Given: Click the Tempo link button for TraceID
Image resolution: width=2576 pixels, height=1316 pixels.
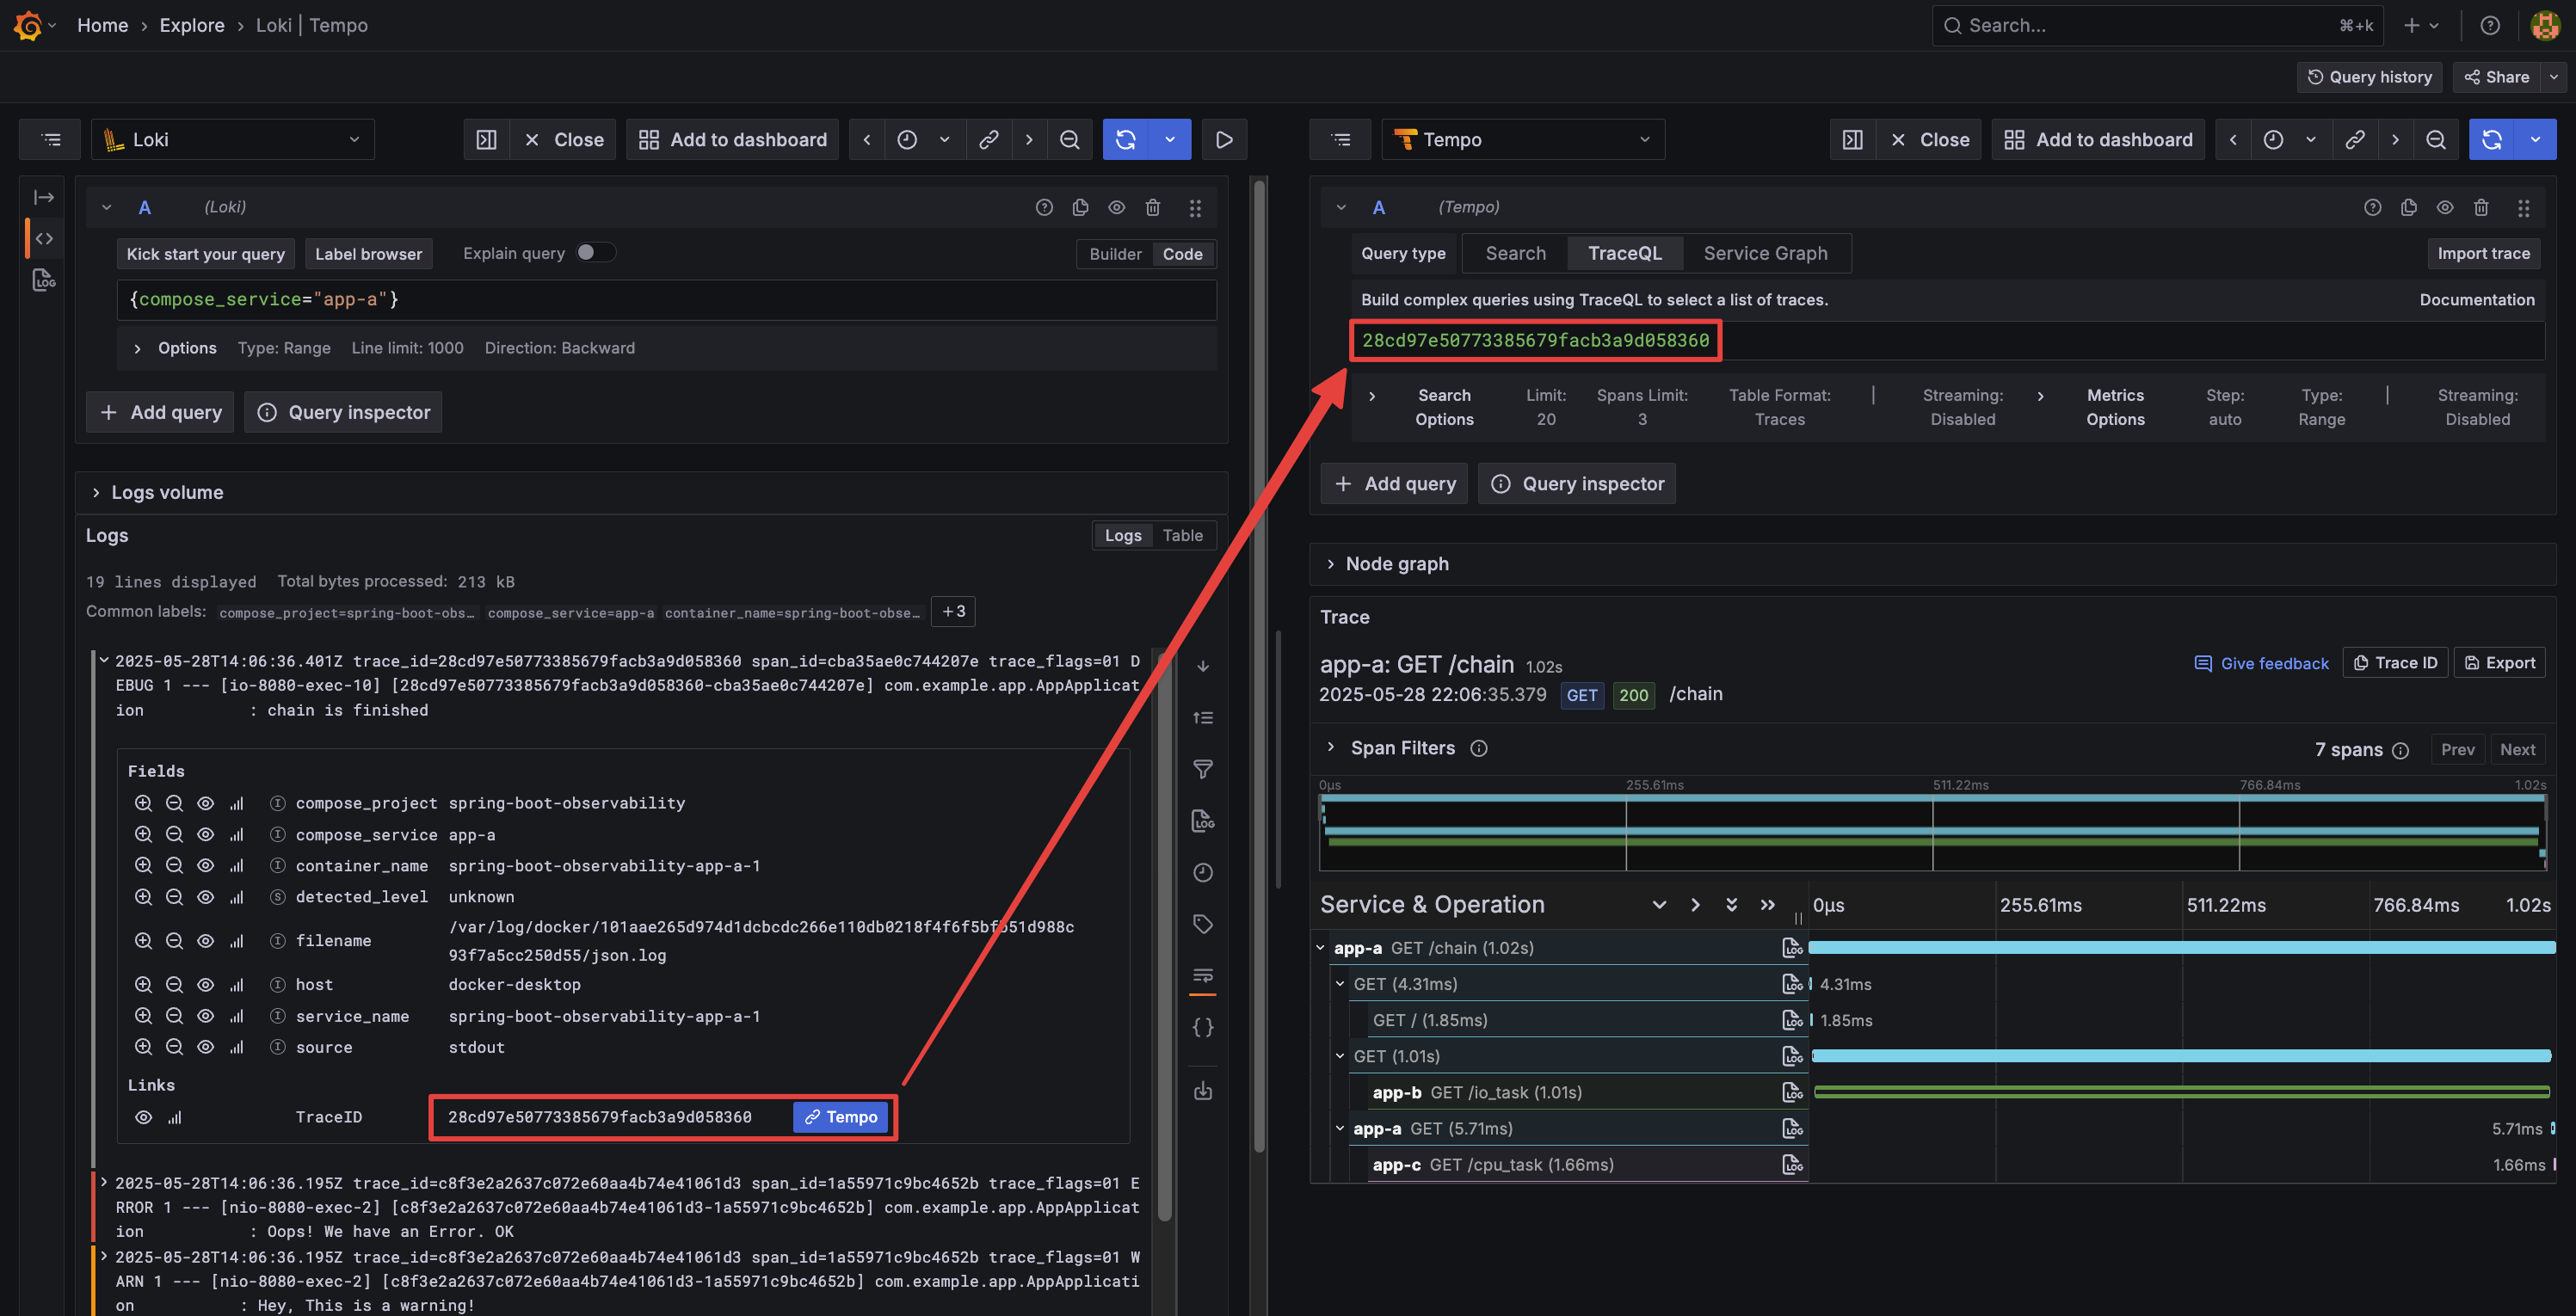Looking at the screenshot, I should click(840, 1117).
